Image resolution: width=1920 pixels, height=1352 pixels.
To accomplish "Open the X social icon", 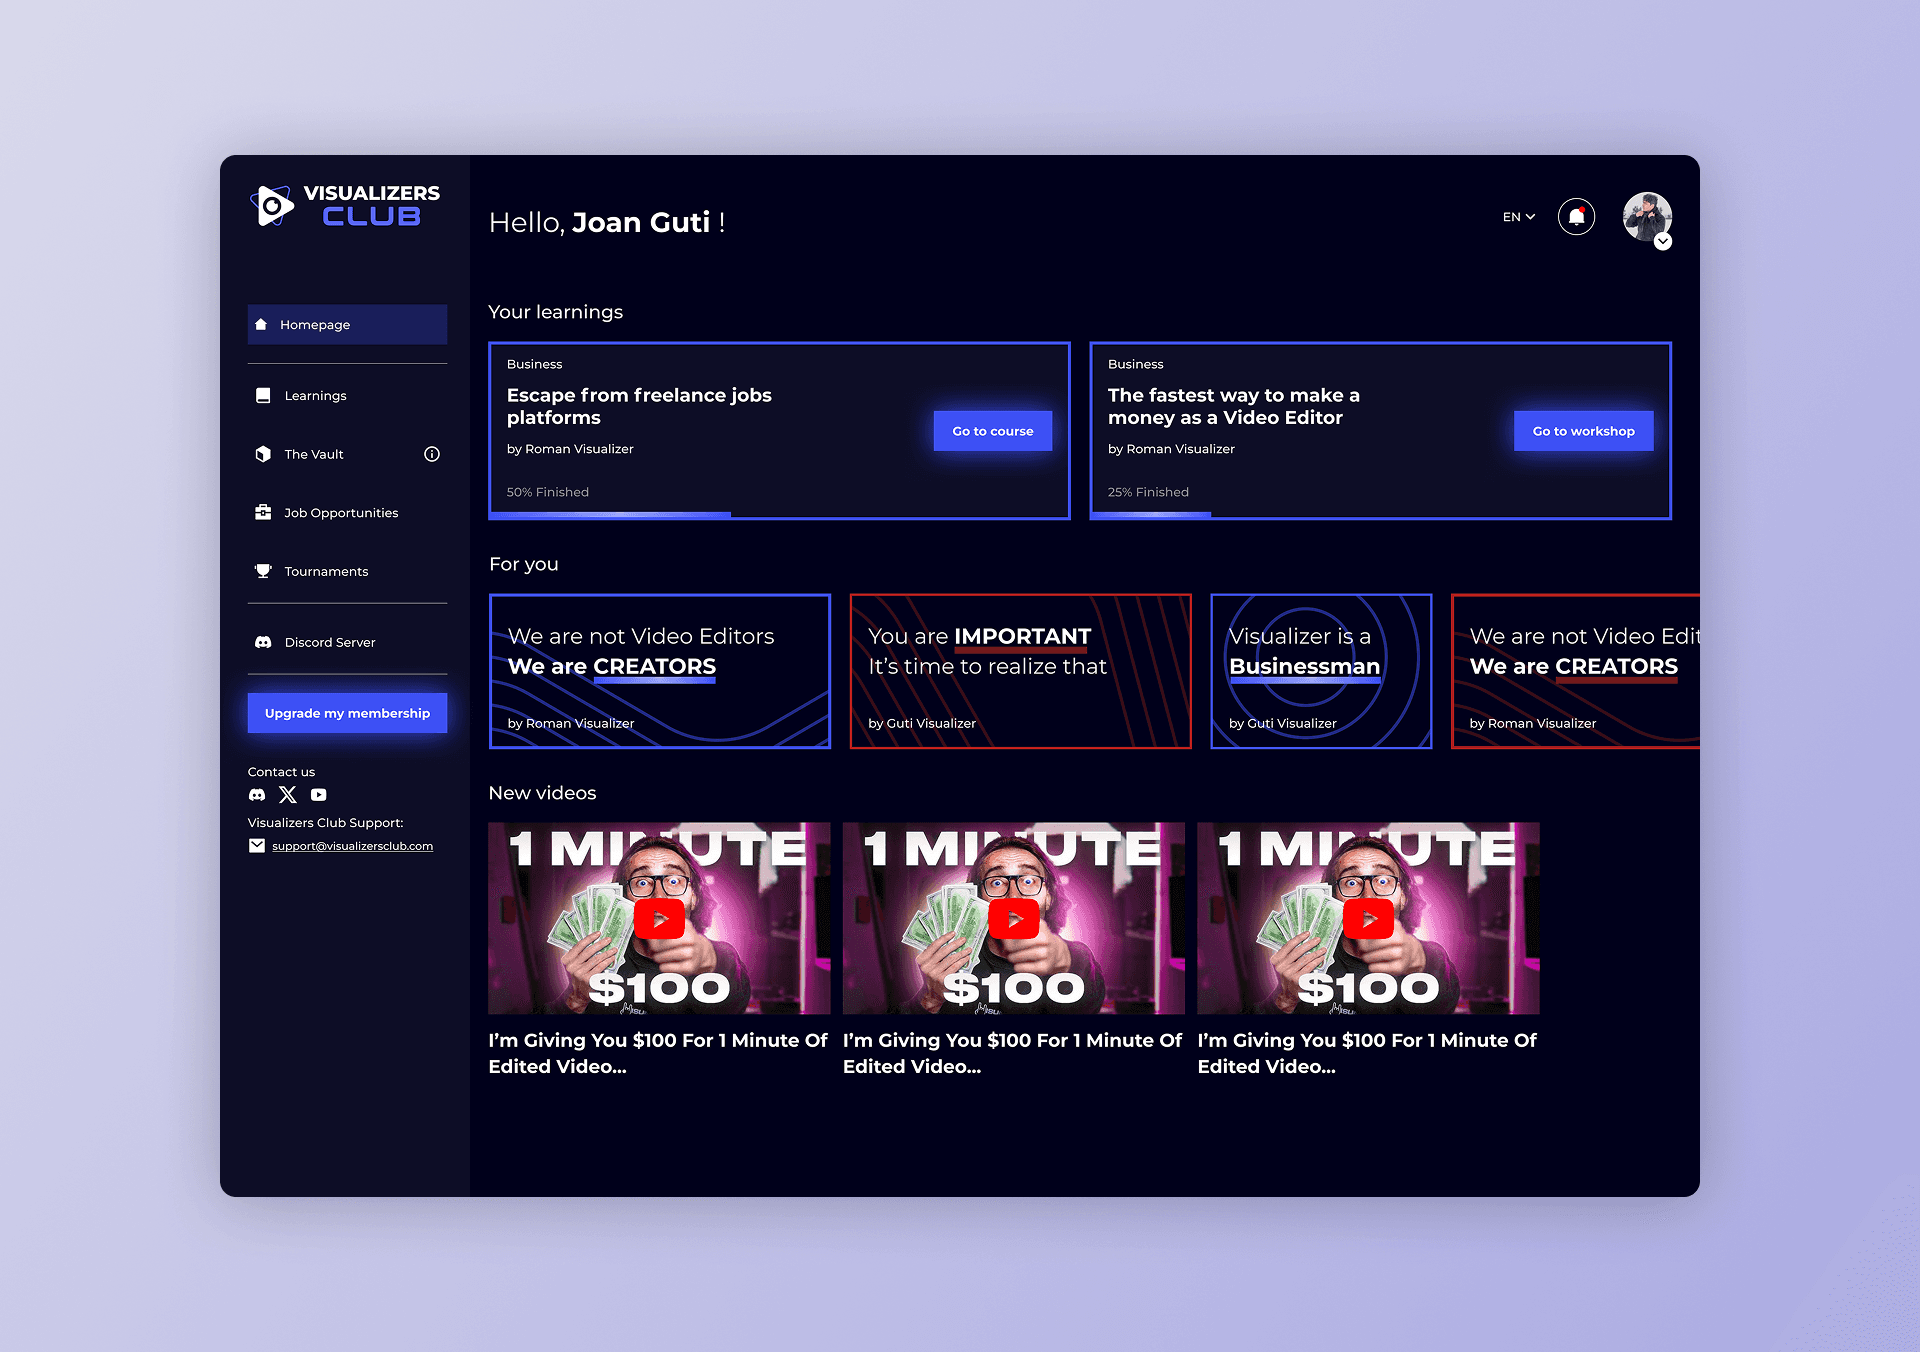I will click(x=288, y=795).
